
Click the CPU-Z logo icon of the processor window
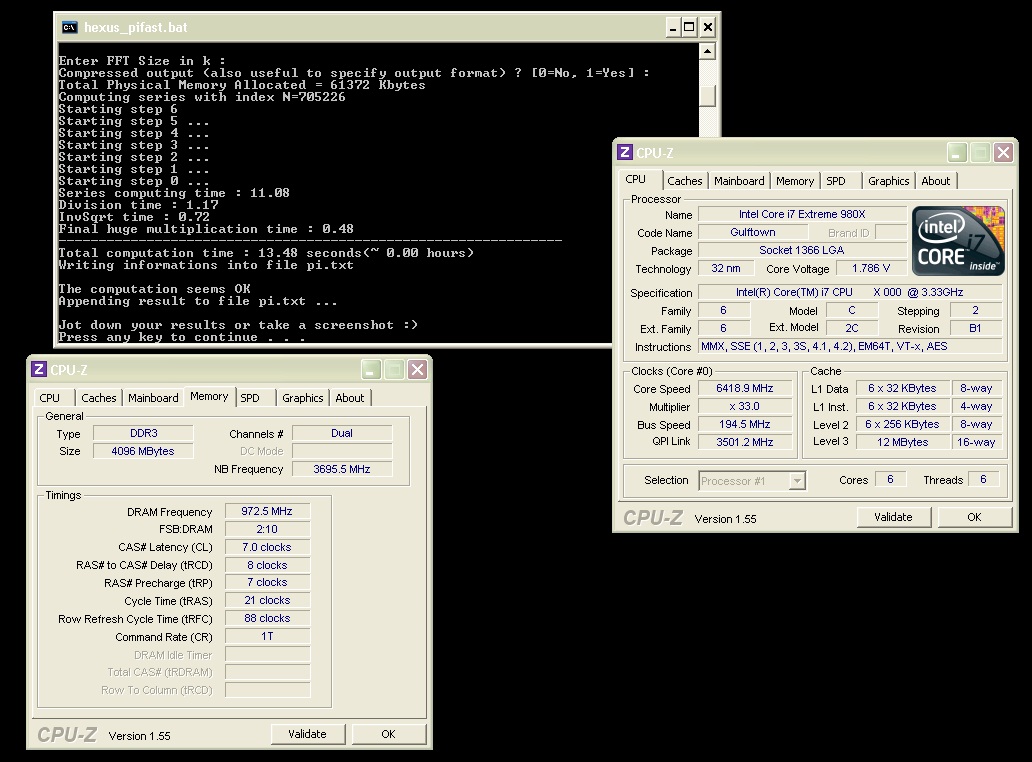coord(624,153)
